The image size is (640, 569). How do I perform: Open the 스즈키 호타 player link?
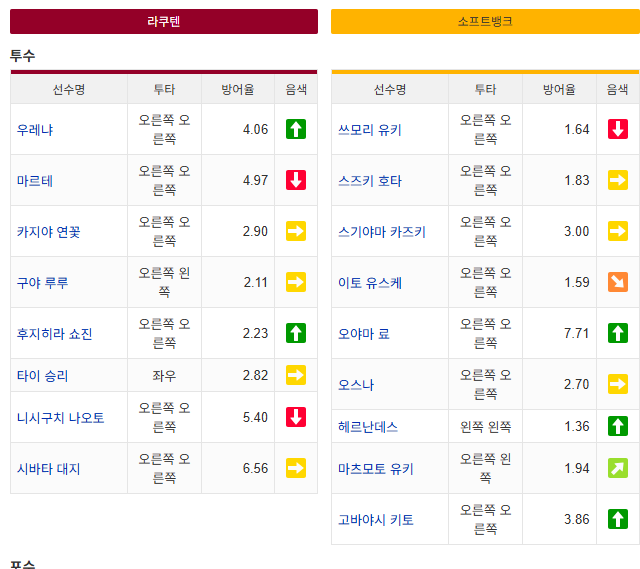370,181
